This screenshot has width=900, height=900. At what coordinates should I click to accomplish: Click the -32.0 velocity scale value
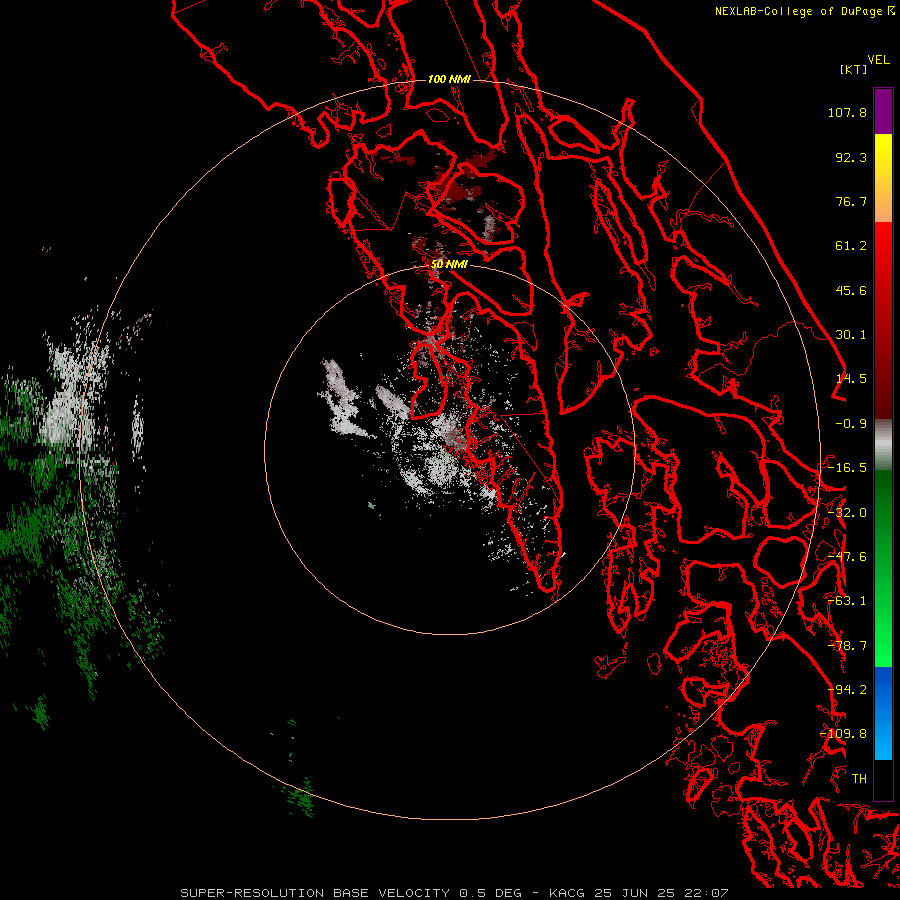[847, 513]
